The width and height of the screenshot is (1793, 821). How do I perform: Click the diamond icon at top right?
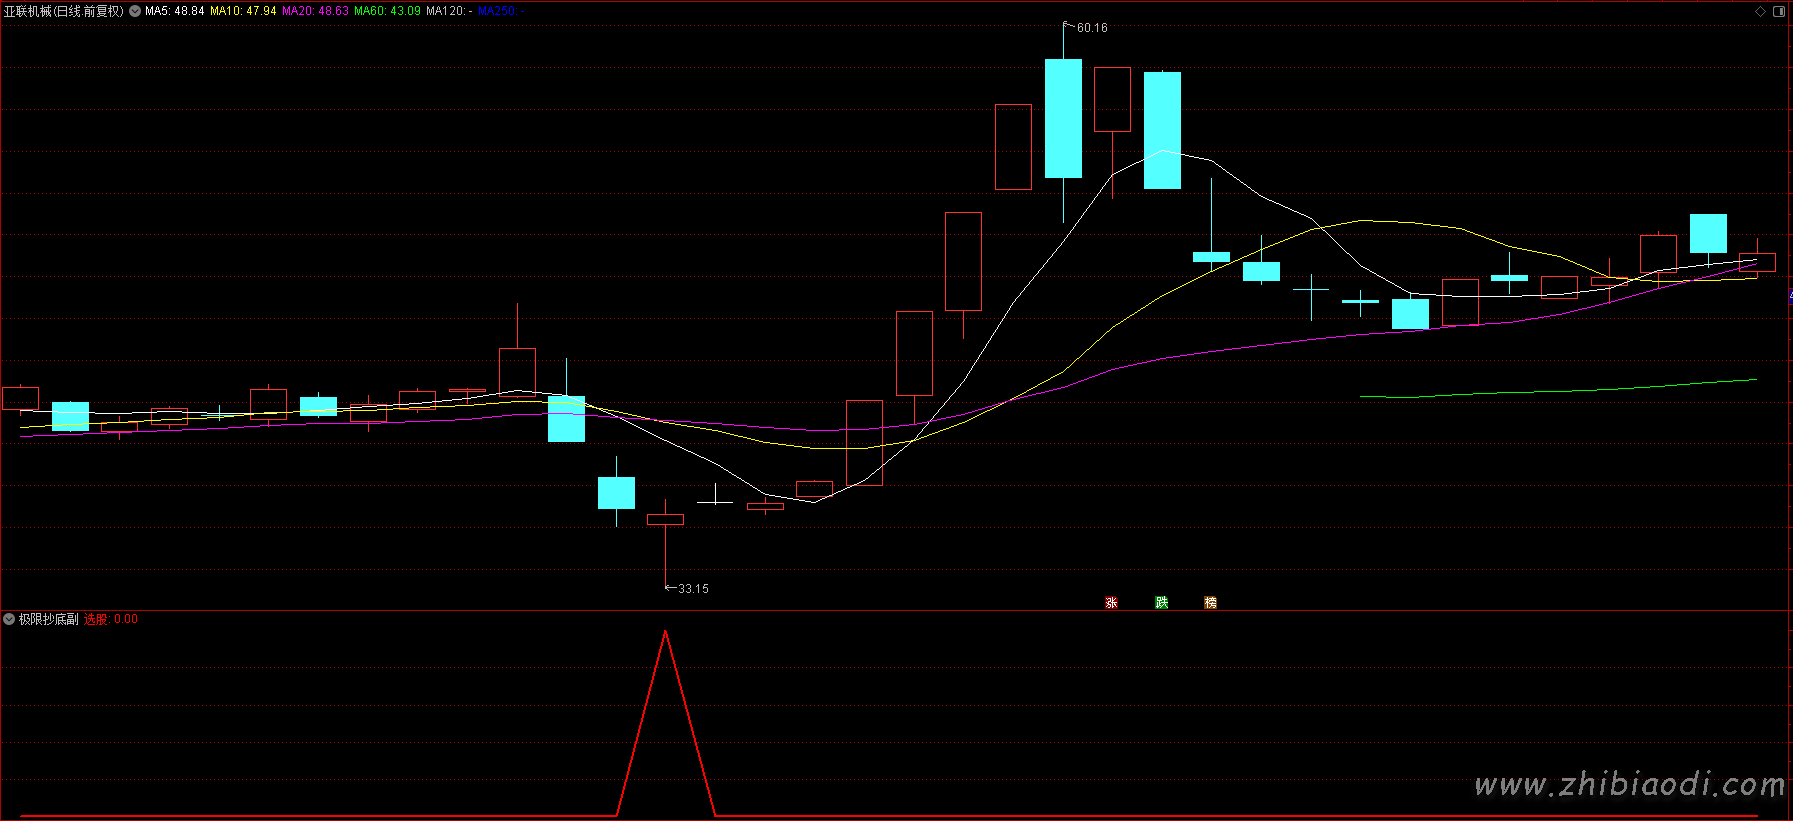(1760, 11)
